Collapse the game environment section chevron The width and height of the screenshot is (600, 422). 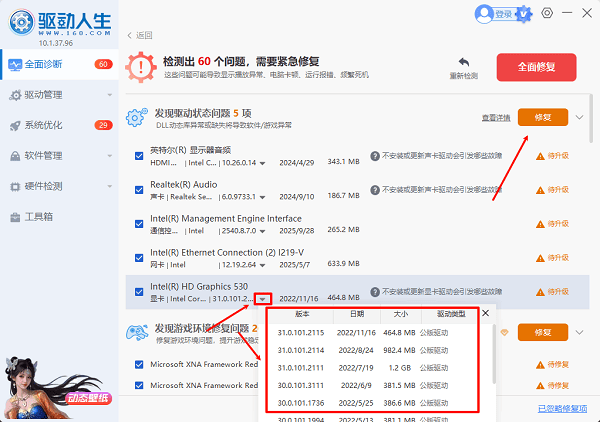tap(579, 332)
